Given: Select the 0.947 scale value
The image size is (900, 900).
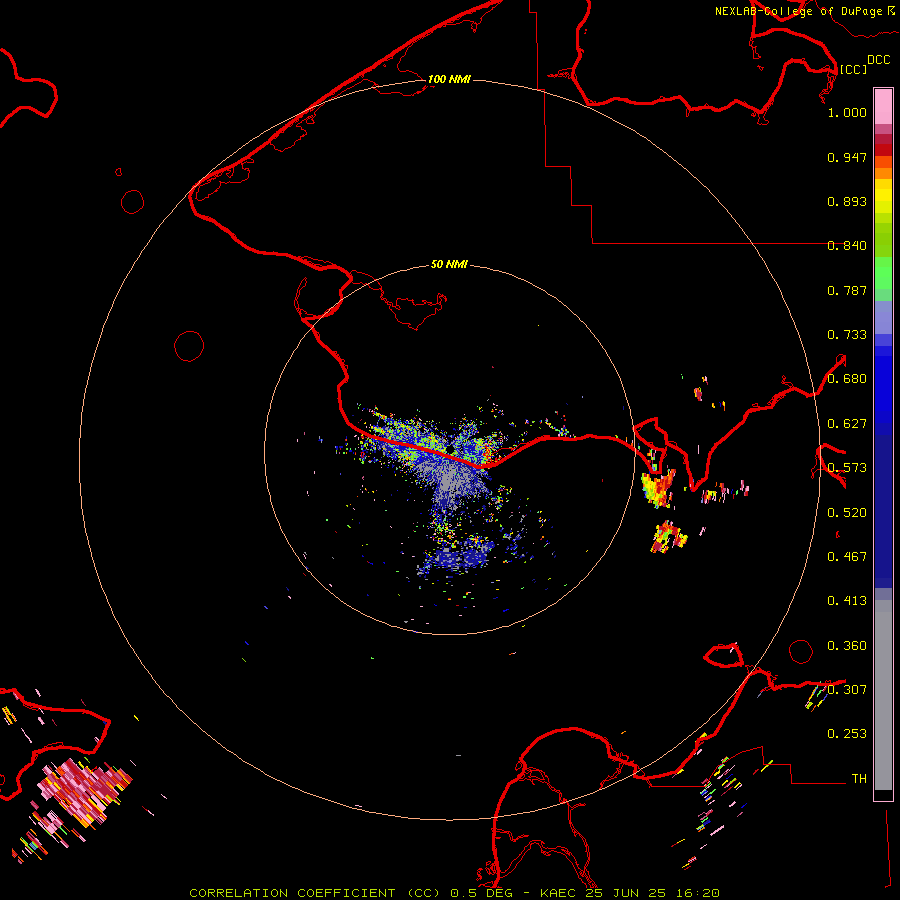Looking at the screenshot, I should coord(847,157).
